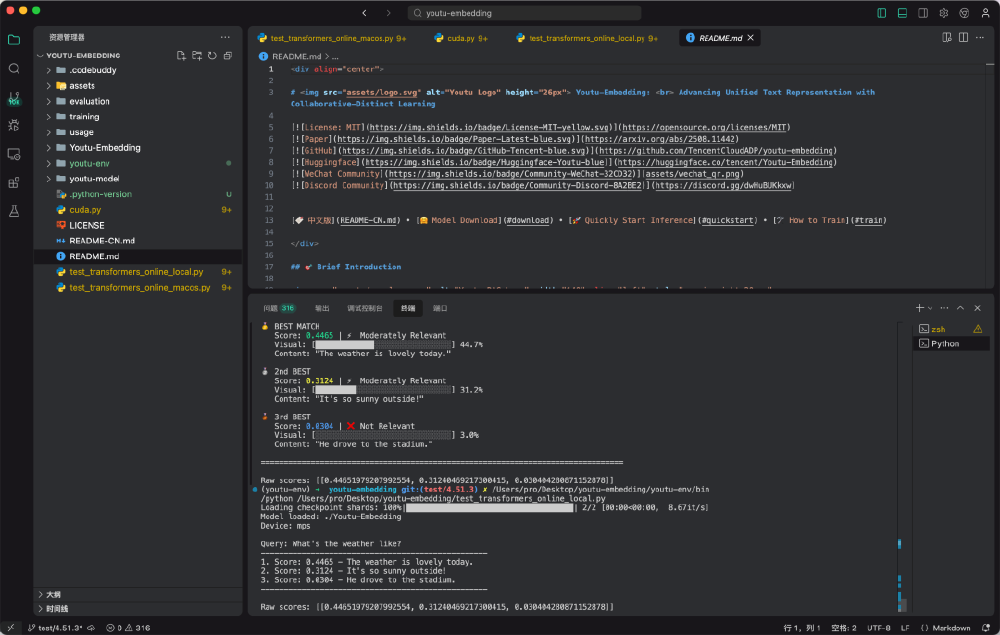Toggle the bottom panel layout button
Viewport: 1000px width, 635px height.
(x=902, y=13)
